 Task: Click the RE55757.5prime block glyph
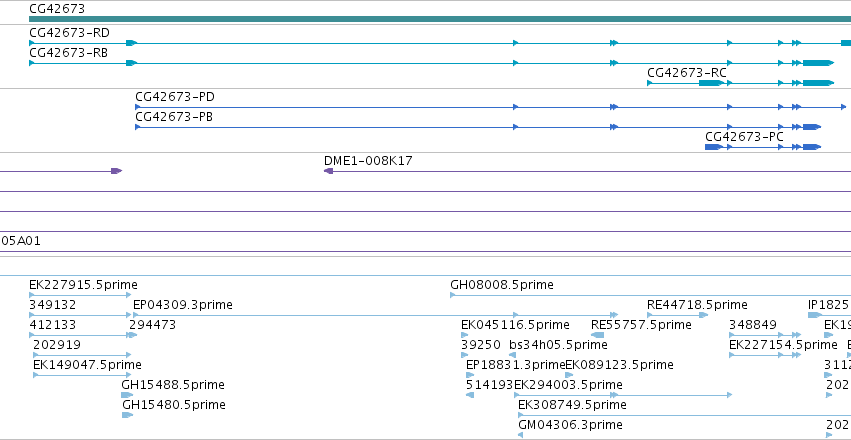pyautogui.click(x=598, y=335)
